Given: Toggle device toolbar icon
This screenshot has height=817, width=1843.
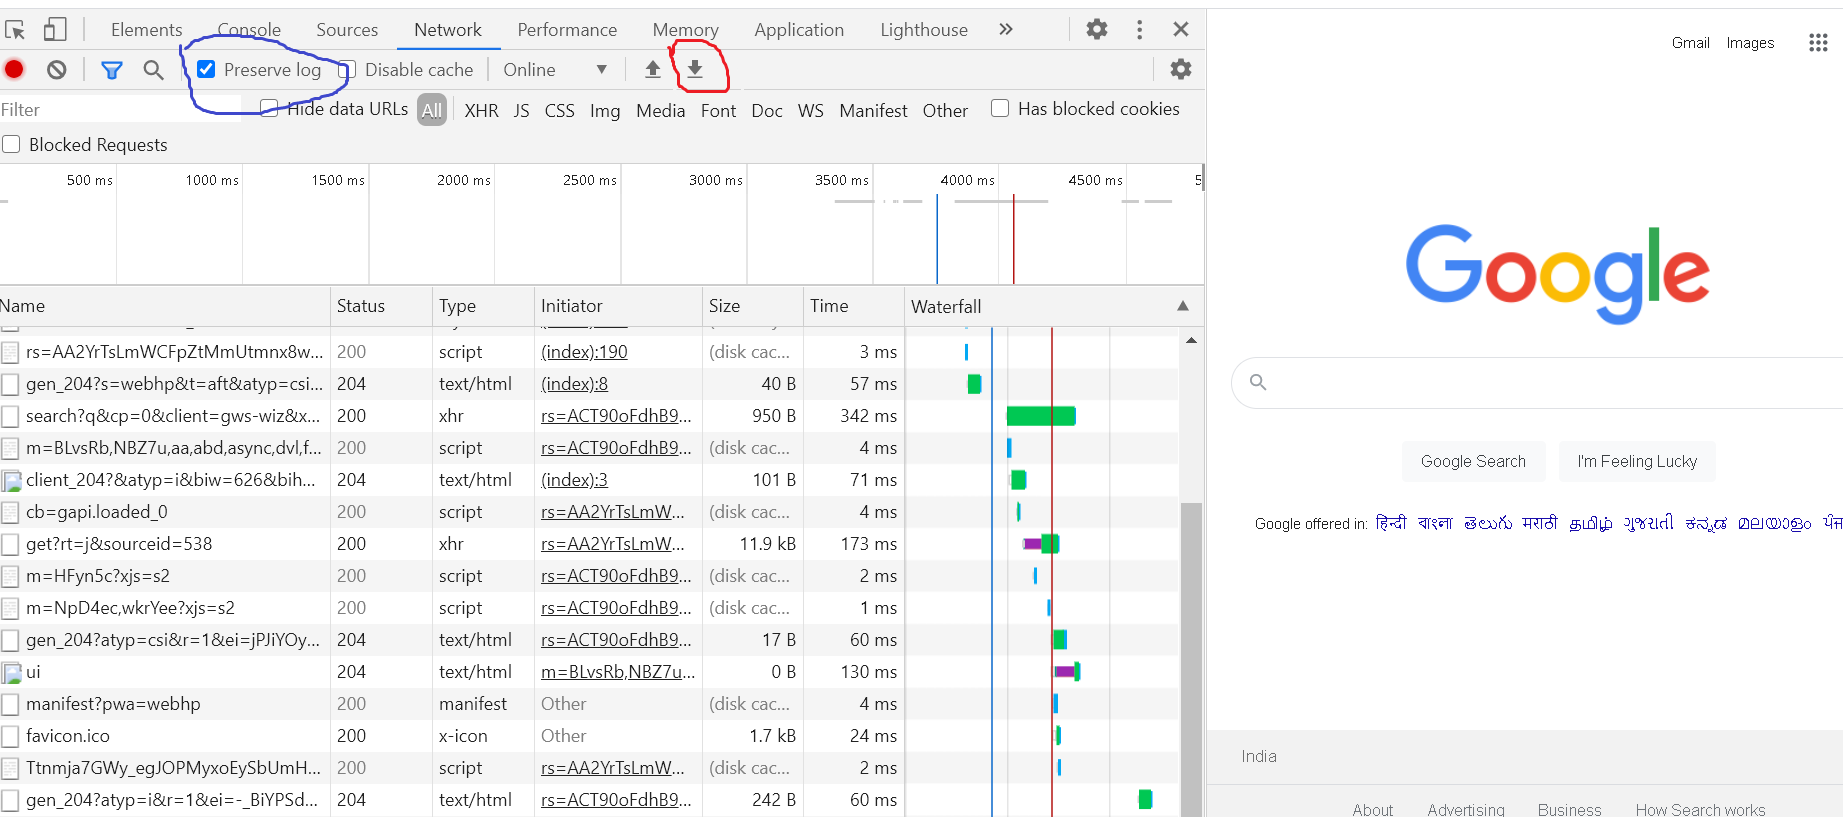Looking at the screenshot, I should point(55,30).
